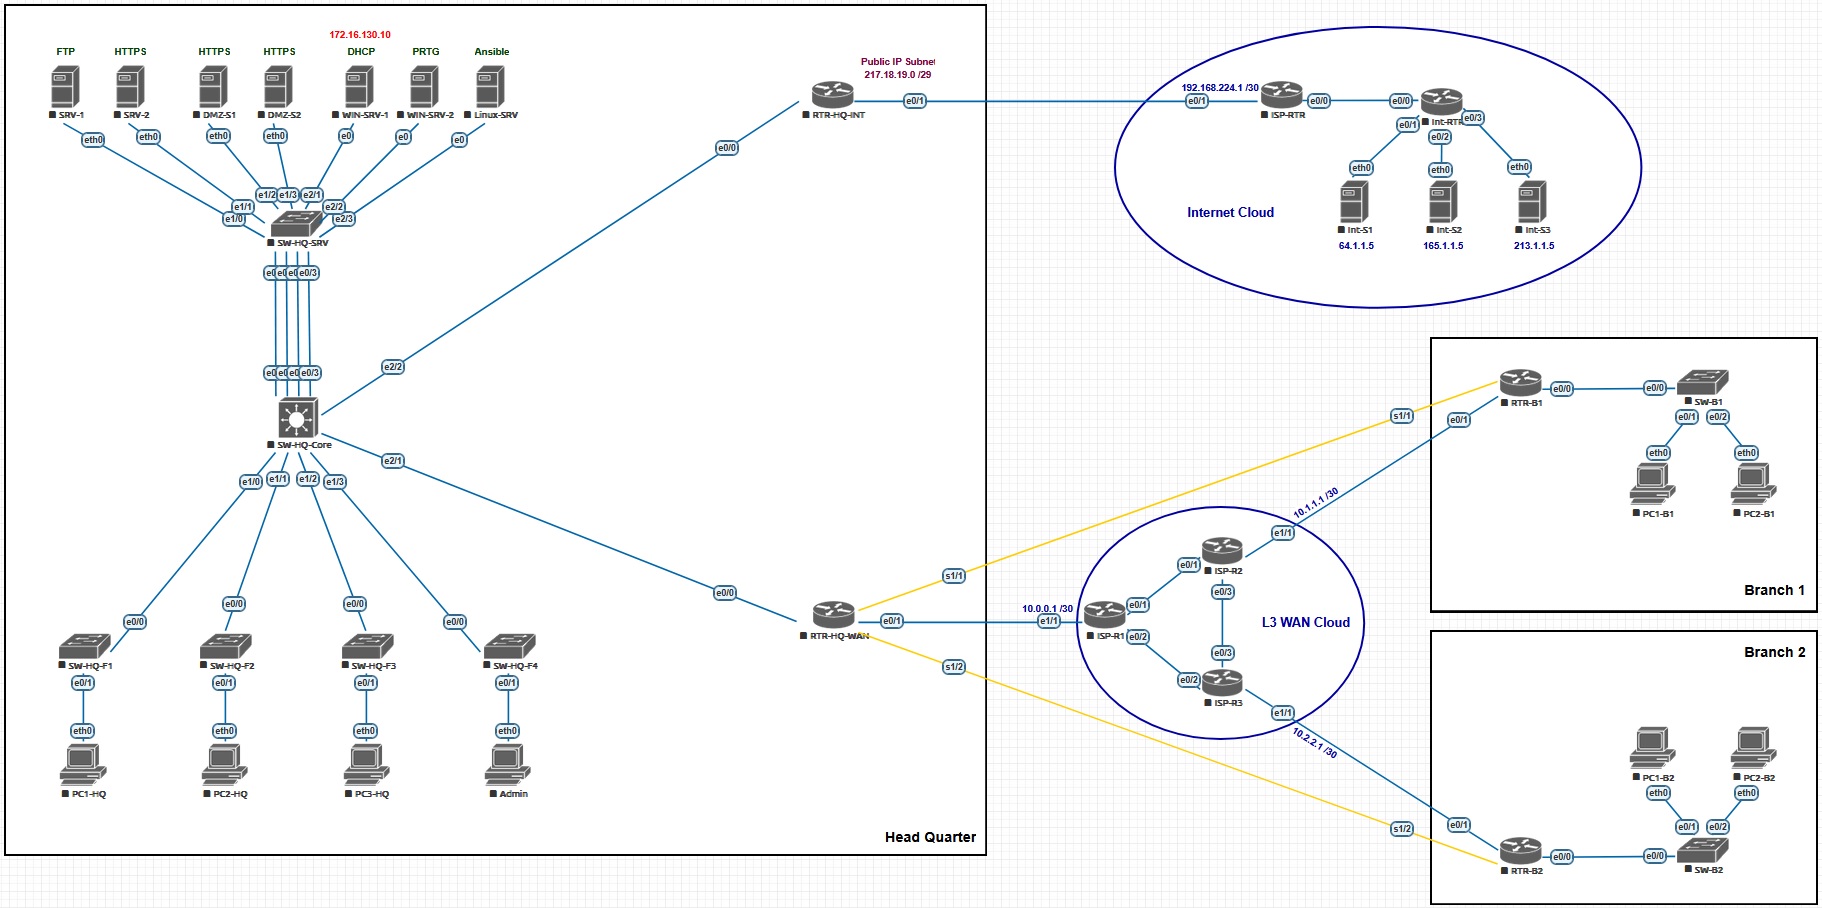
Task: Click the Int-S2 server icon
Action: [x=1443, y=202]
